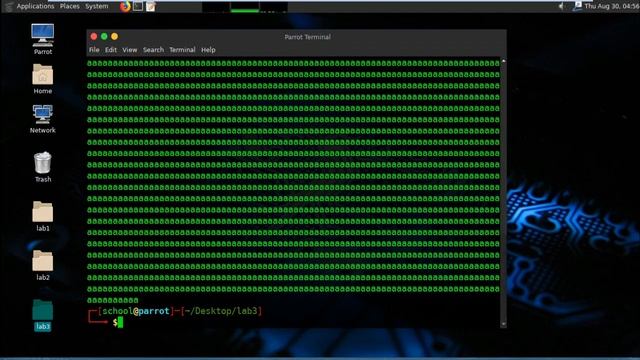Click the school@parrot prompt text
Screen dimensions: 640x360
136,311
